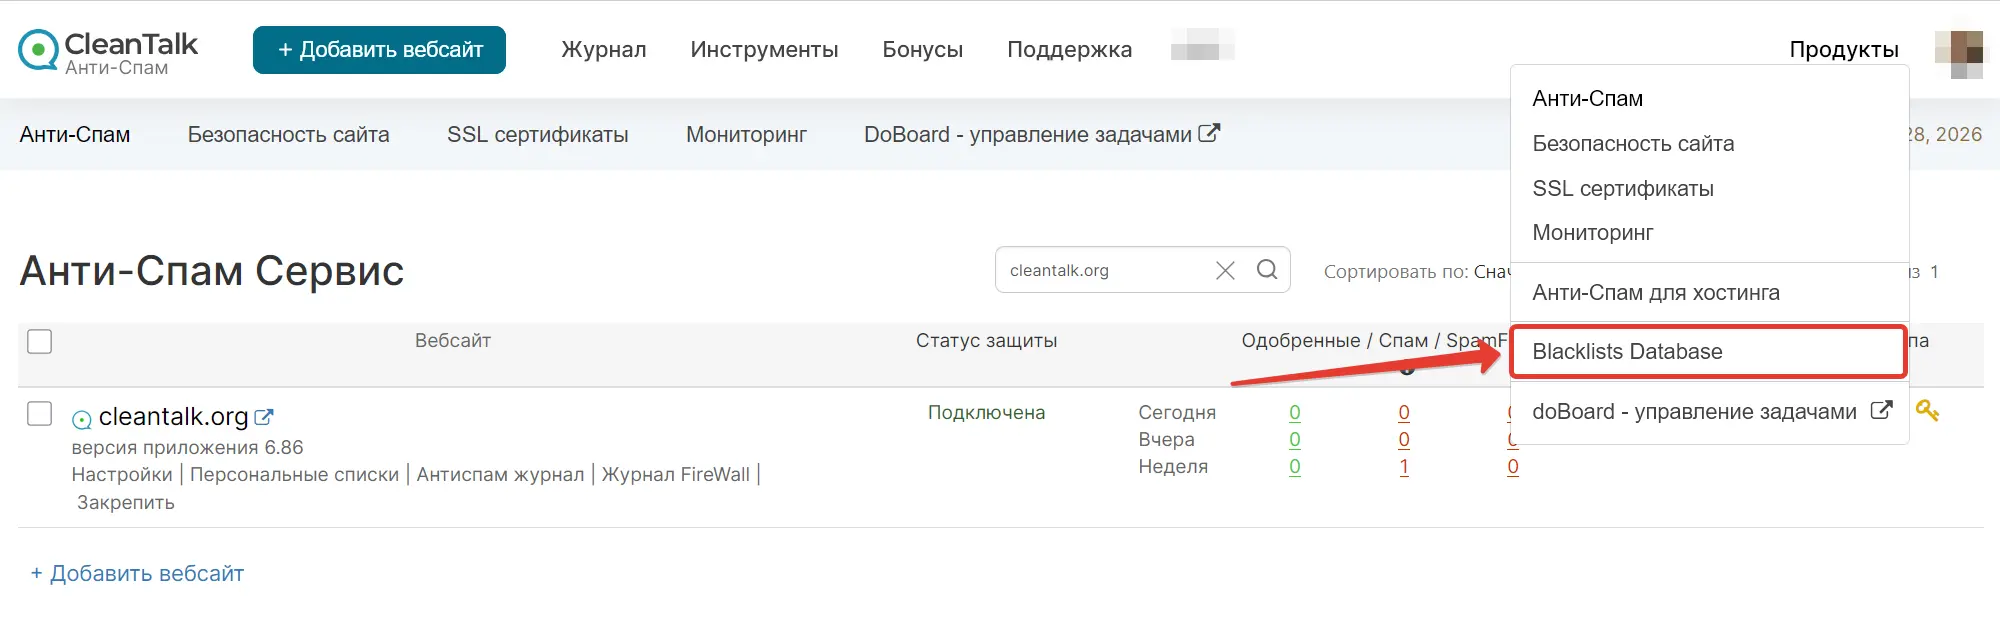The image size is (2000, 632).
Task: Clear the search field with X icon
Action: click(x=1225, y=270)
